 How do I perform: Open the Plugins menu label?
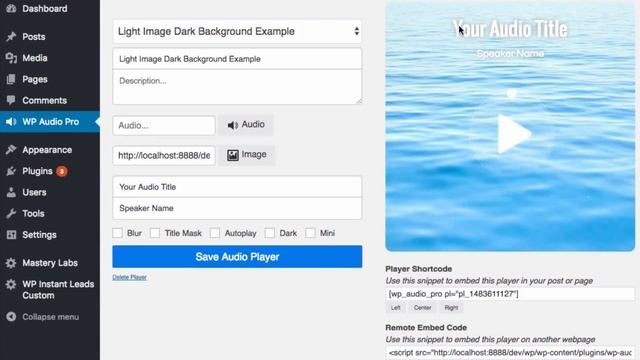click(x=37, y=171)
